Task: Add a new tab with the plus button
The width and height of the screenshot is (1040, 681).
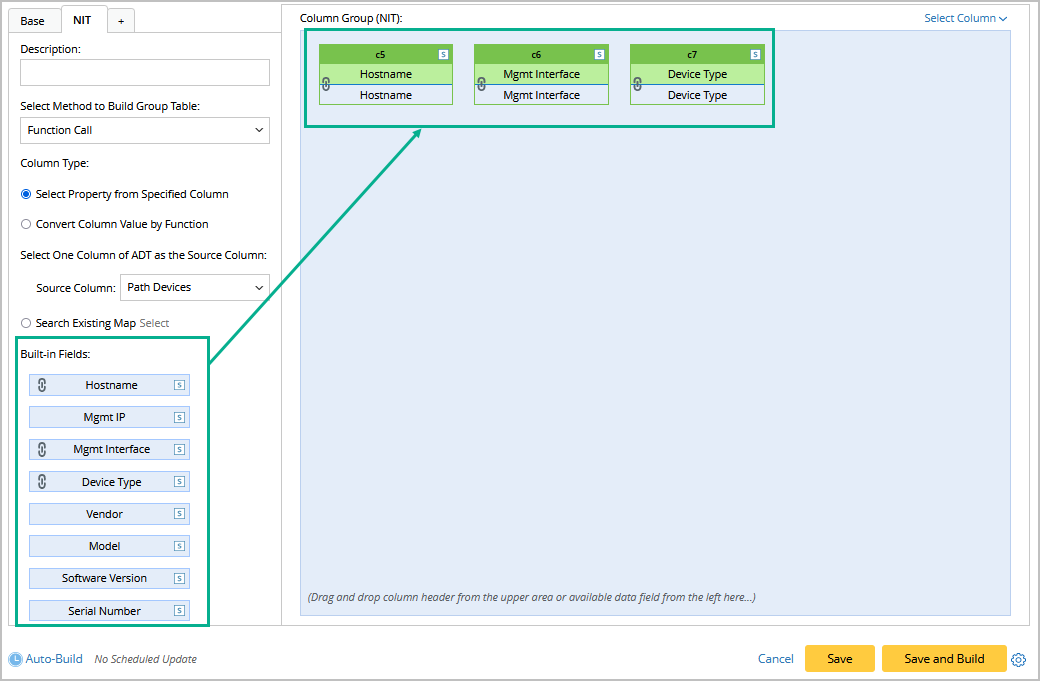Action: pyautogui.click(x=121, y=21)
